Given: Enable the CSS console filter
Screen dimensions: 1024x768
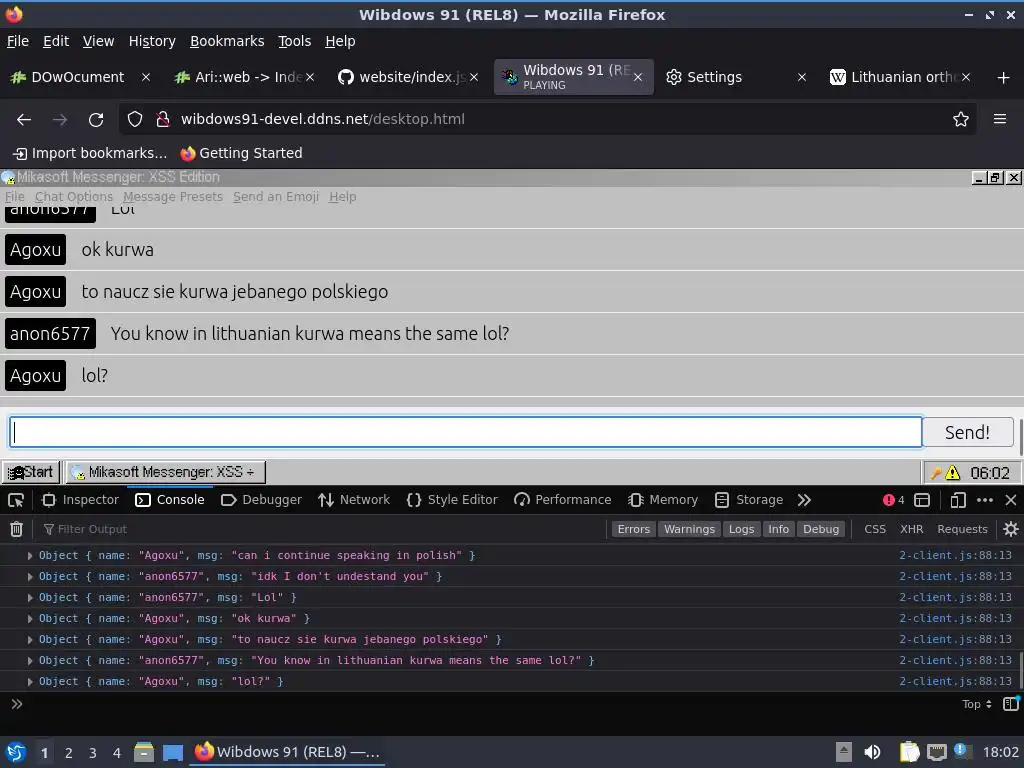Looking at the screenshot, I should (875, 529).
